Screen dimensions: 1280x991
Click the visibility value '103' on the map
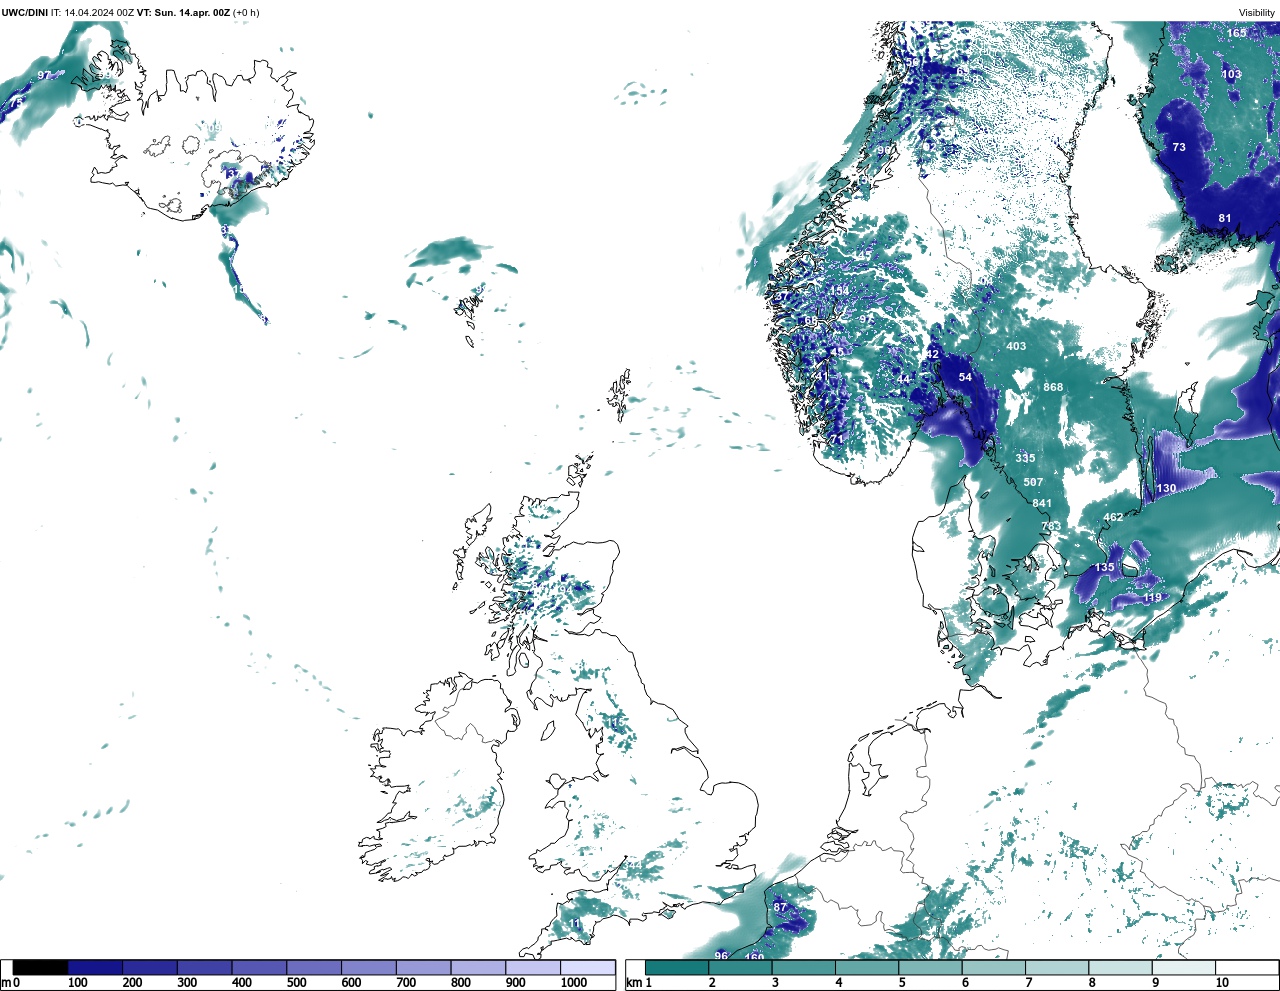point(1231,74)
